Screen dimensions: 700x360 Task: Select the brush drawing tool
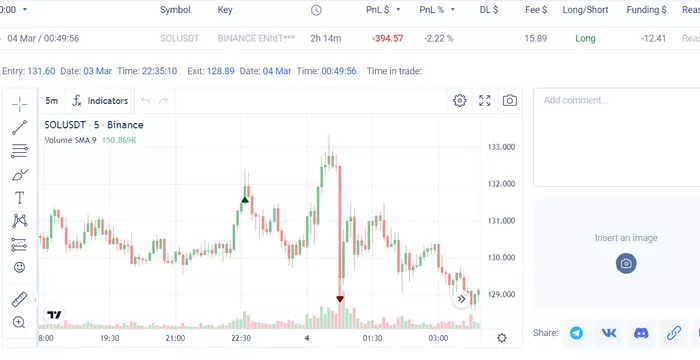pyautogui.click(x=20, y=175)
